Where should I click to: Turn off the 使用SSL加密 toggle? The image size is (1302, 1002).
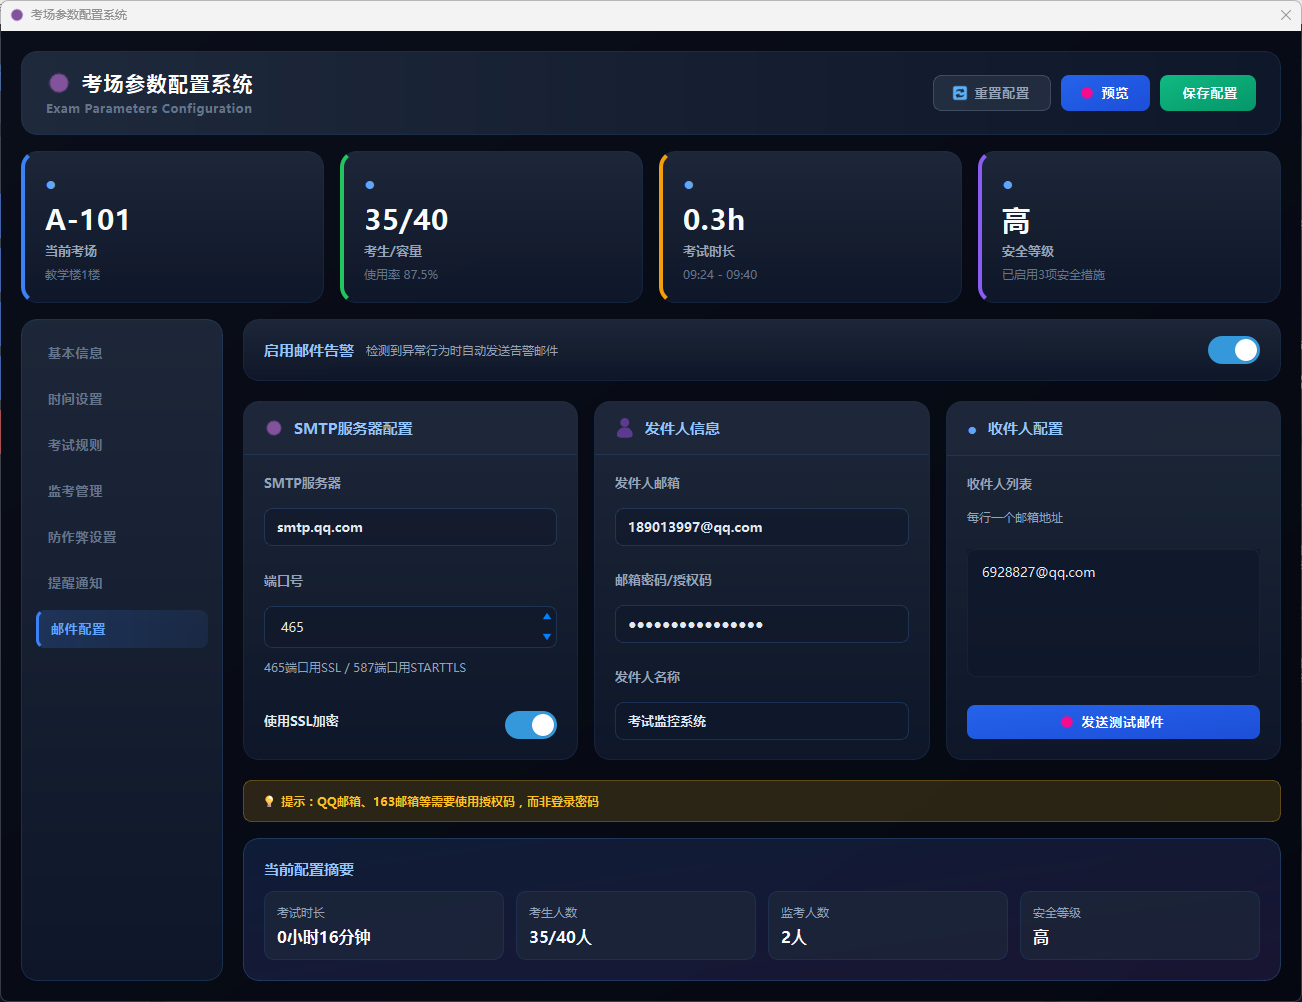[530, 725]
